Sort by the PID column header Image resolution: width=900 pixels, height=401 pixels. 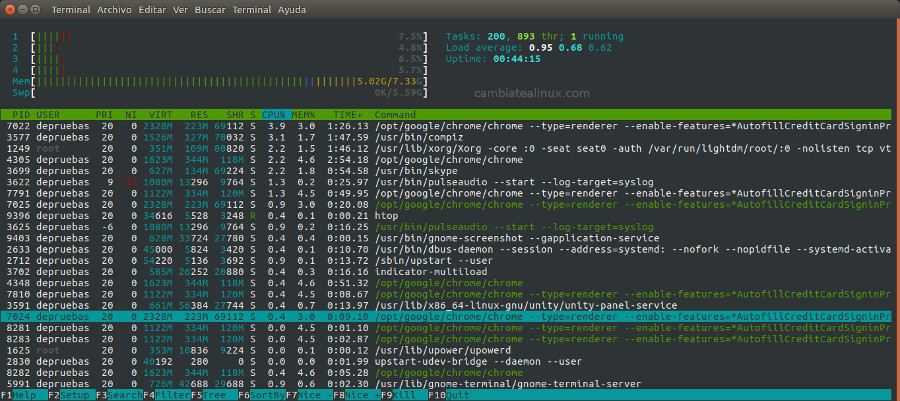pyautogui.click(x=22, y=115)
